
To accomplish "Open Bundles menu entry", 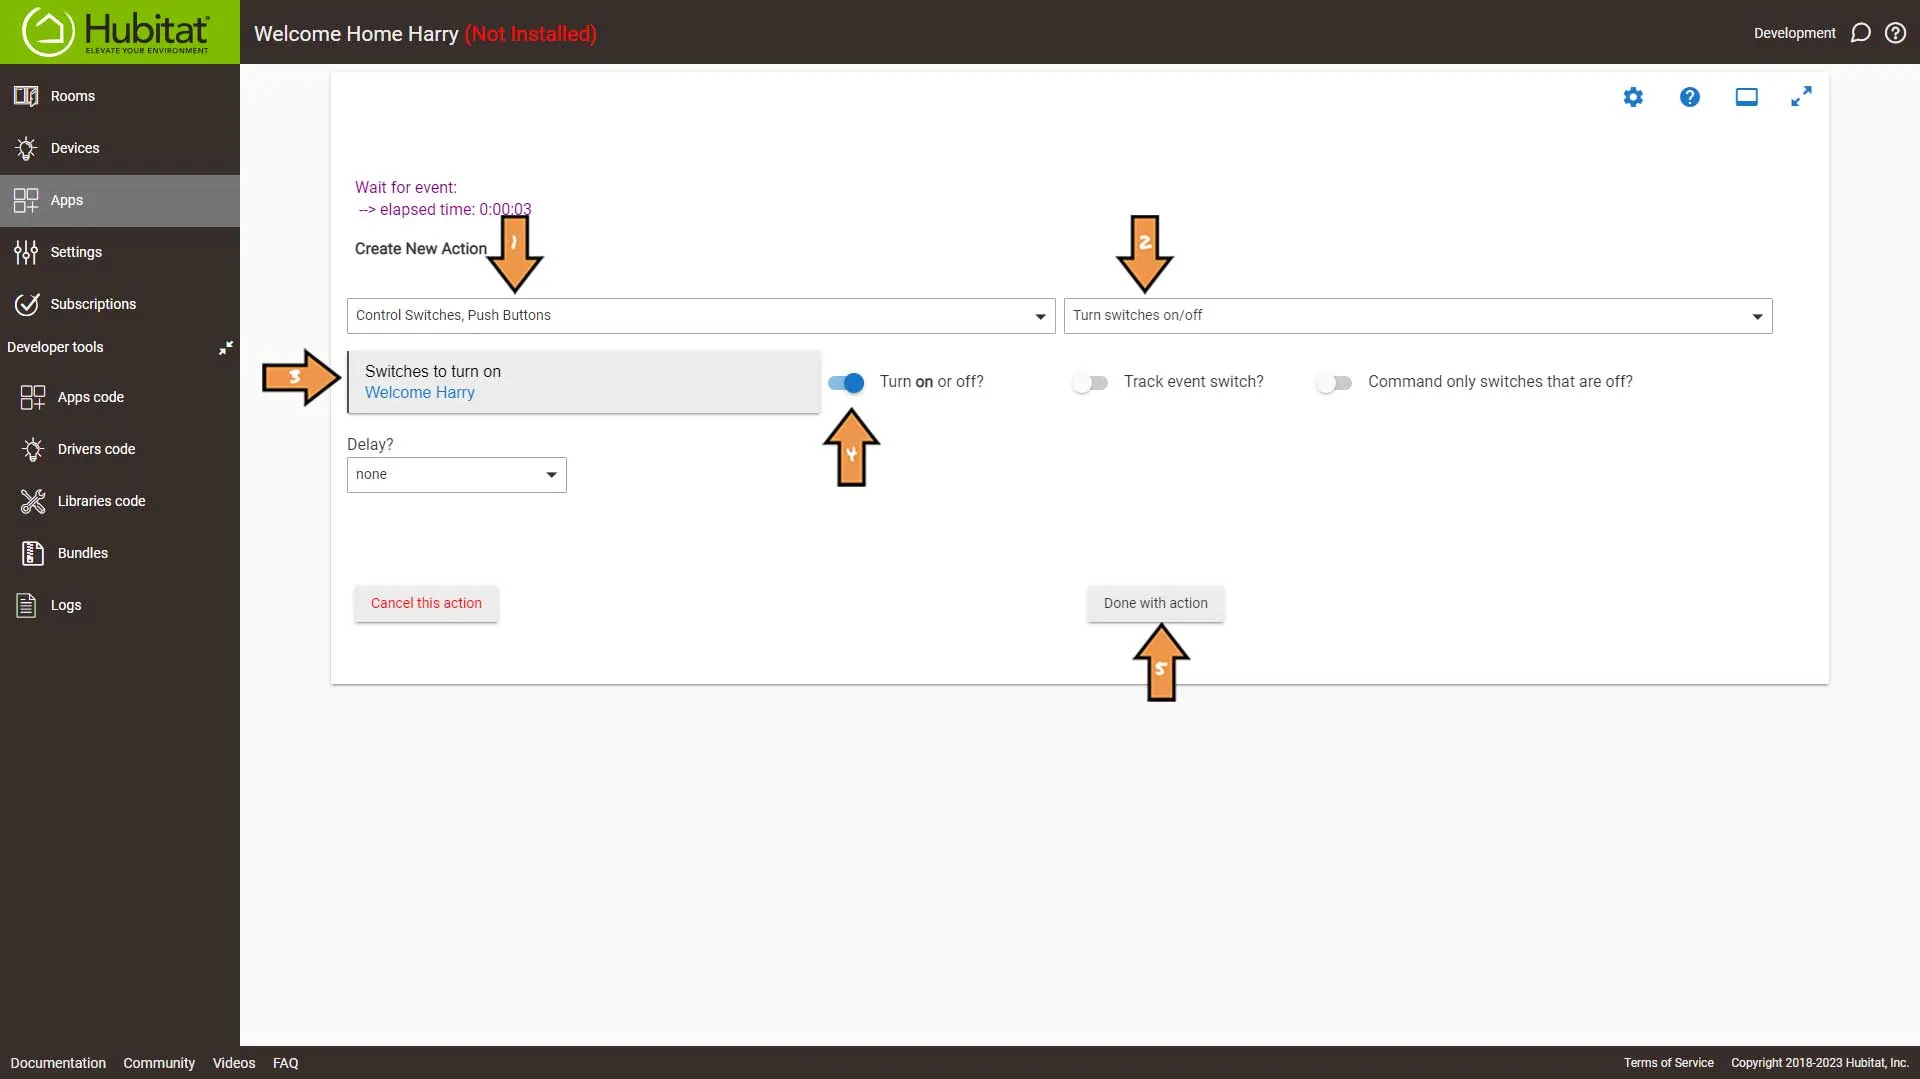I will coord(83,553).
